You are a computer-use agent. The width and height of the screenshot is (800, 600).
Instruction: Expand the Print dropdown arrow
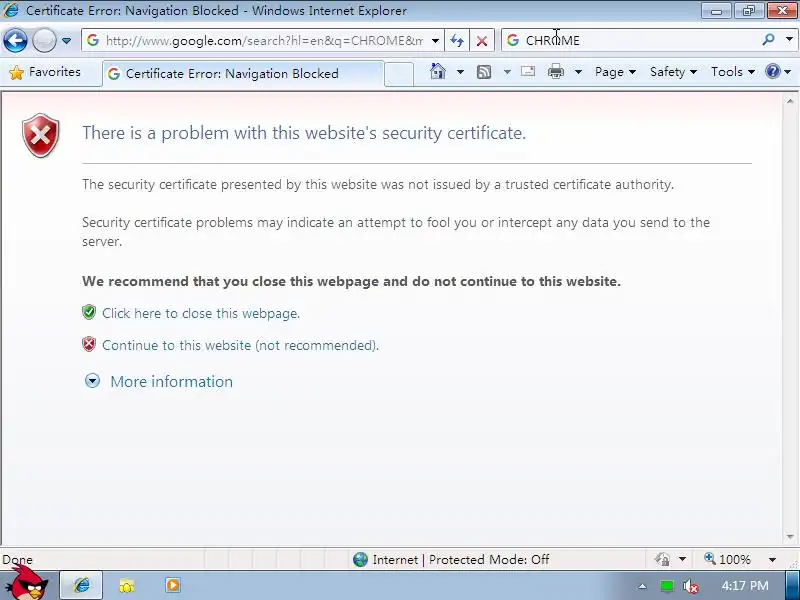pos(578,72)
